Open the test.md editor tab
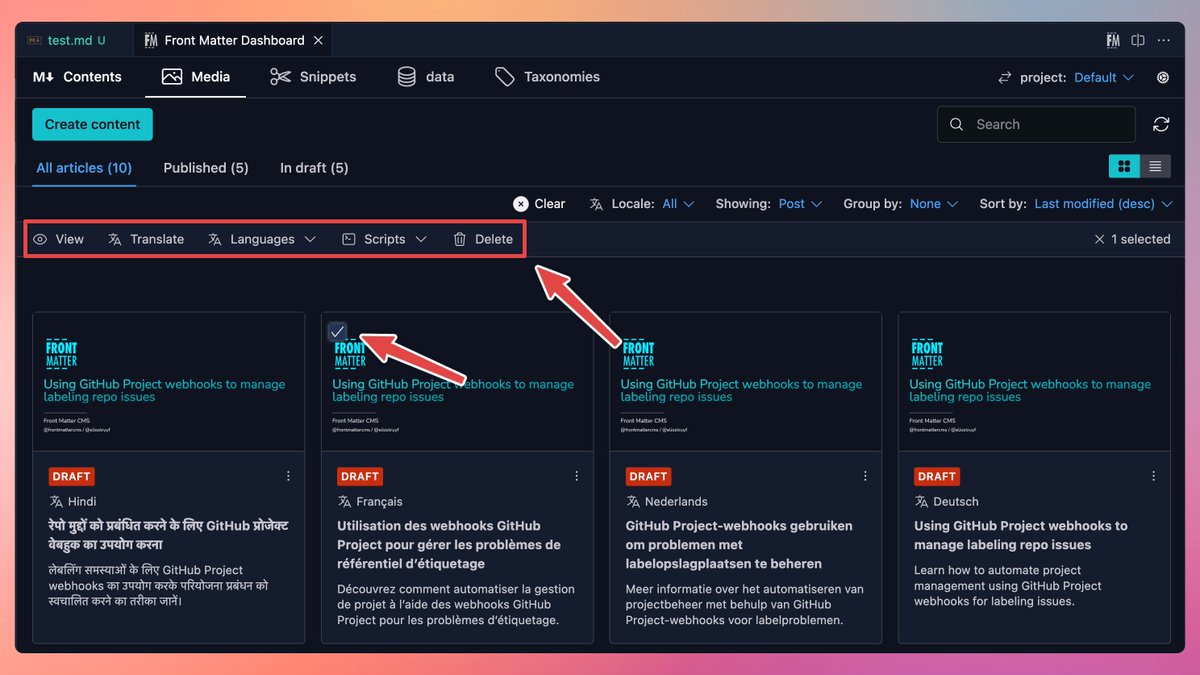The height and width of the screenshot is (675, 1200). pyautogui.click(x=66, y=40)
